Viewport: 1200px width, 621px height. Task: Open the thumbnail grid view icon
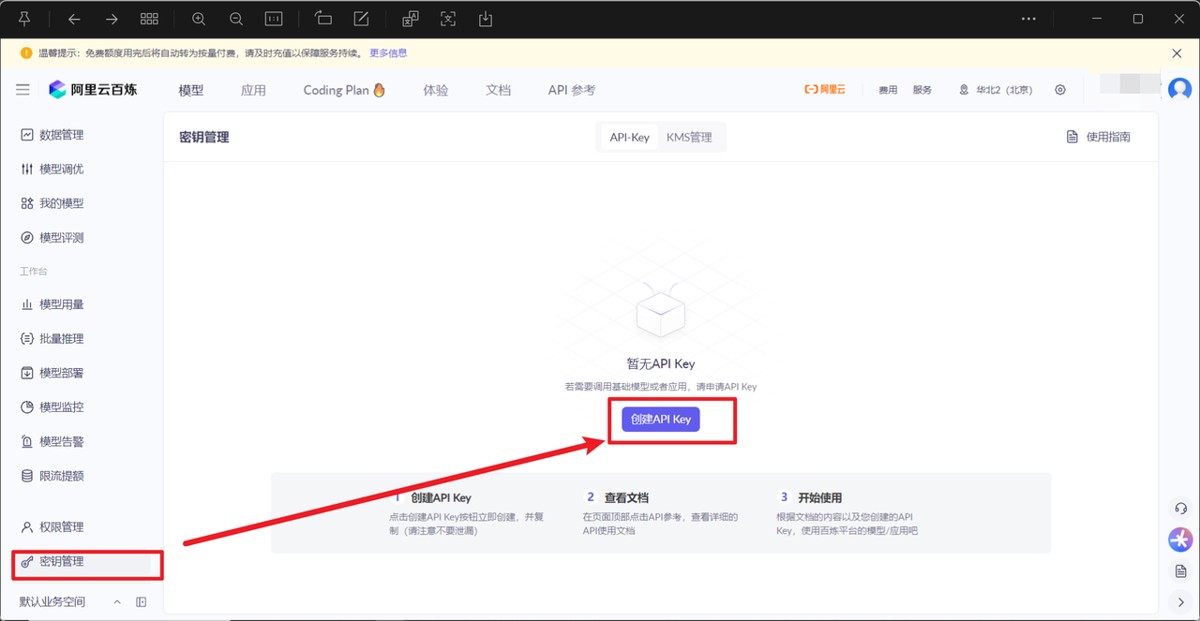pyautogui.click(x=149, y=18)
